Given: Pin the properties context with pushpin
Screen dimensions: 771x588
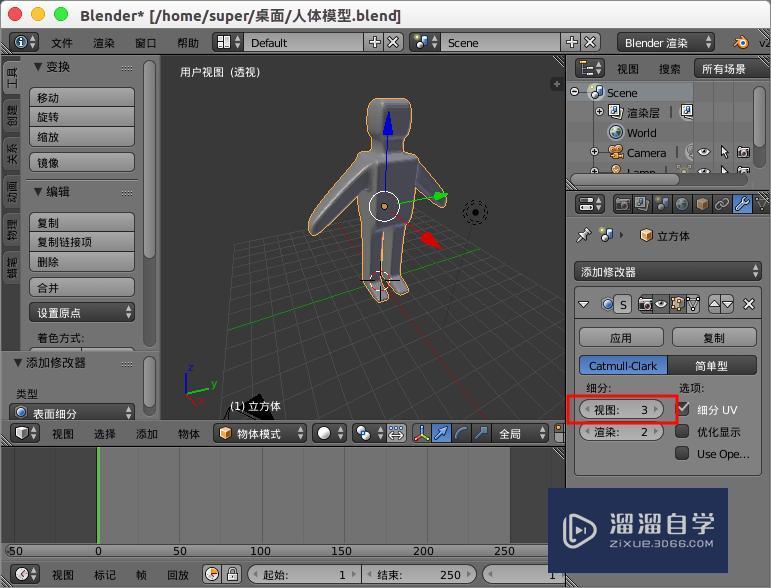Looking at the screenshot, I should pyautogui.click(x=584, y=235).
